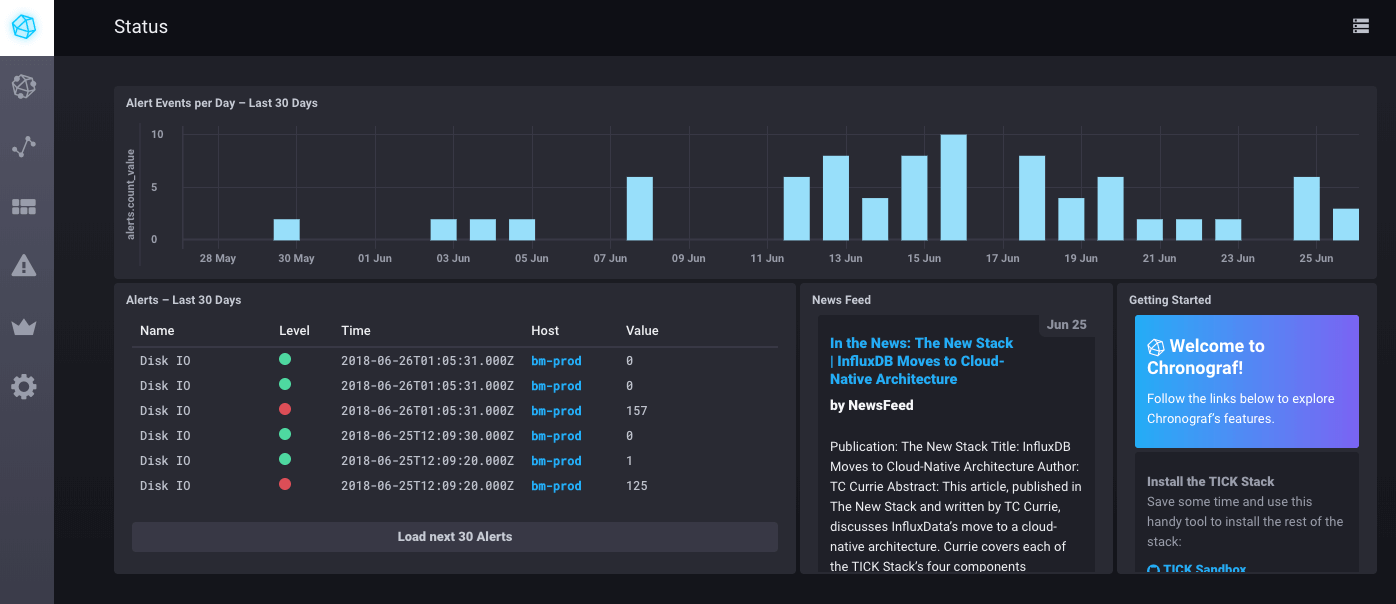Click the Chronograf logo in the sidebar
The height and width of the screenshot is (604, 1396).
pyautogui.click(x=25, y=27)
